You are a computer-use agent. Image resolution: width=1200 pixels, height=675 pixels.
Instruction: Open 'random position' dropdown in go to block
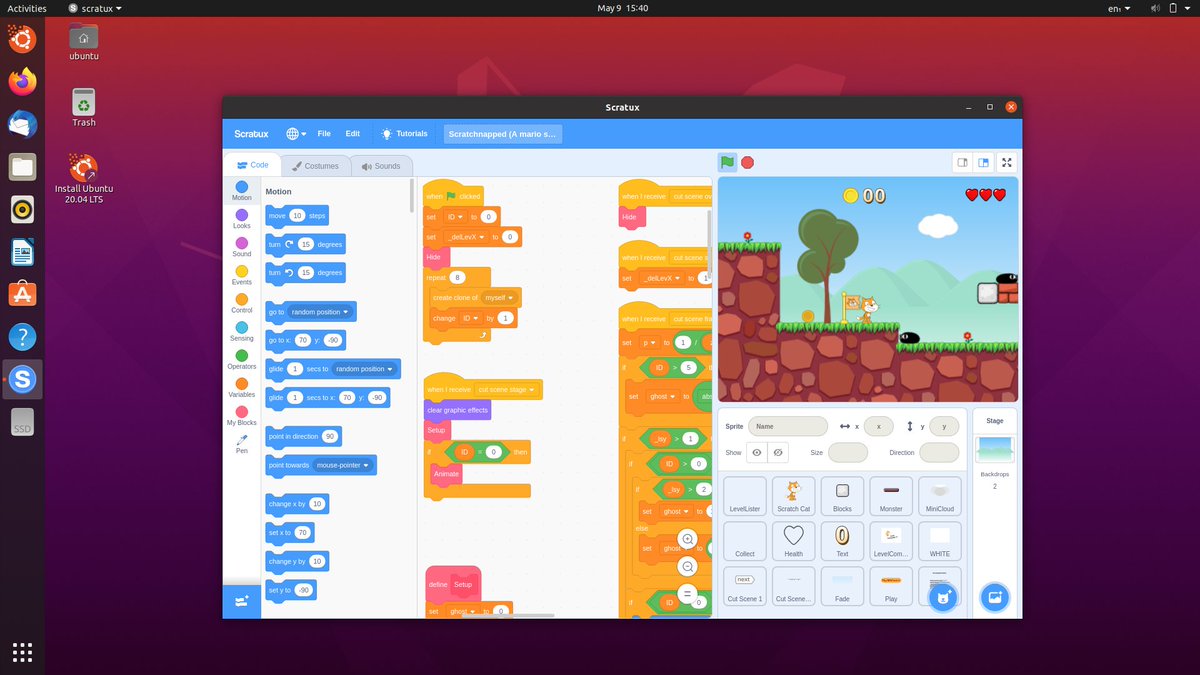[x=320, y=312]
